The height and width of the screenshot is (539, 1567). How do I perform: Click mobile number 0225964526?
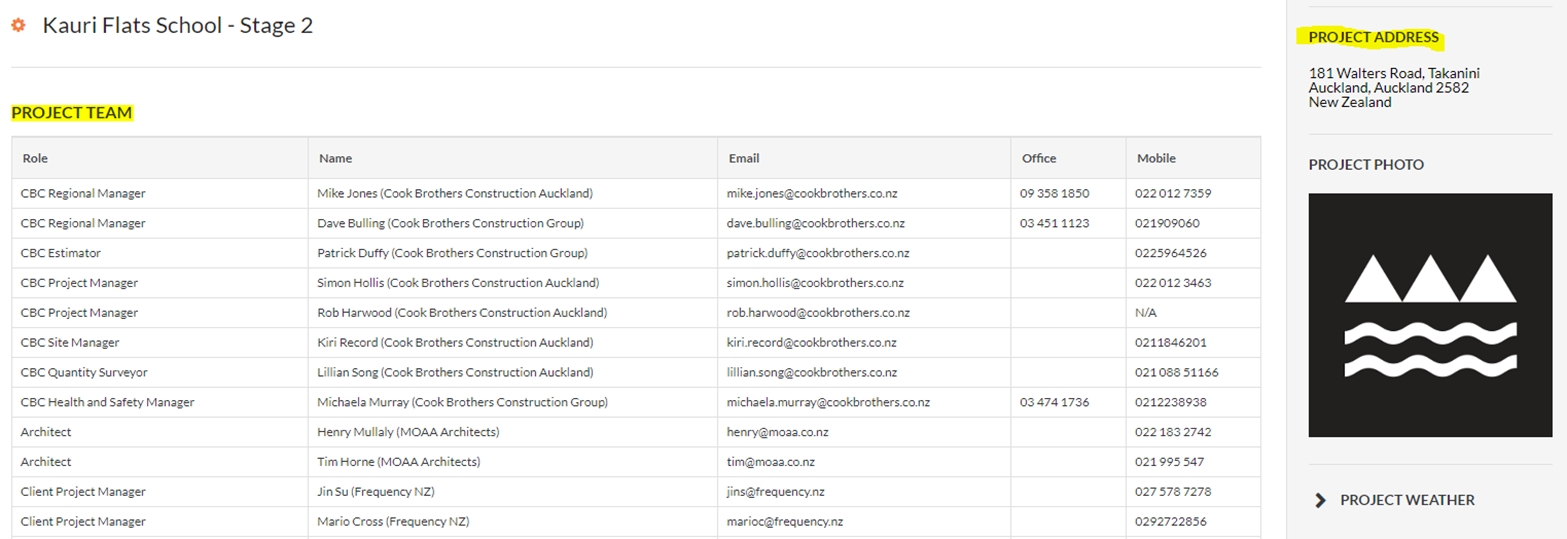click(x=1171, y=253)
